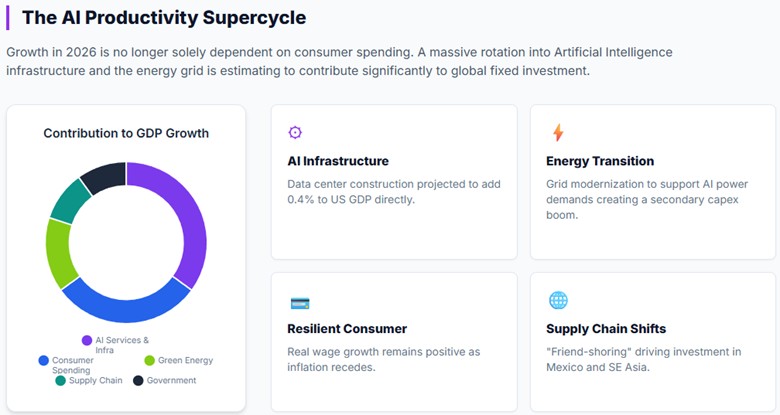
Task: Click the AI Infrastructure chip icon
Action: [295, 132]
